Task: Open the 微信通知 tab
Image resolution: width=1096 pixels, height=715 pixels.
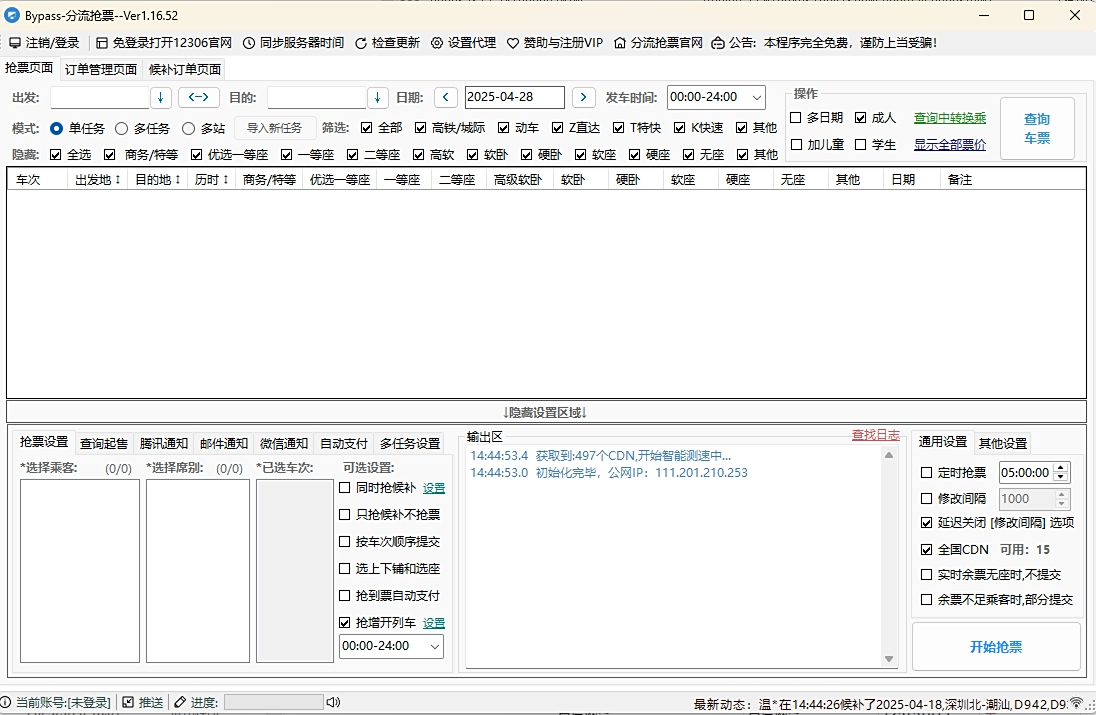Action: point(284,443)
